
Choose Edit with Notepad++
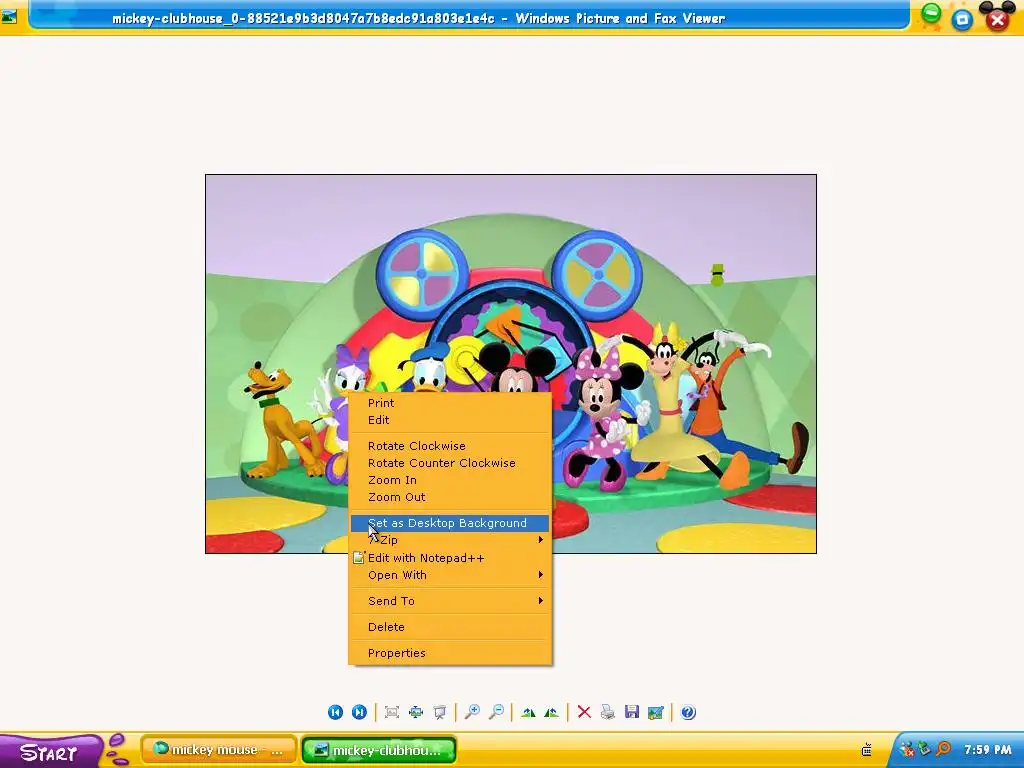450,558
